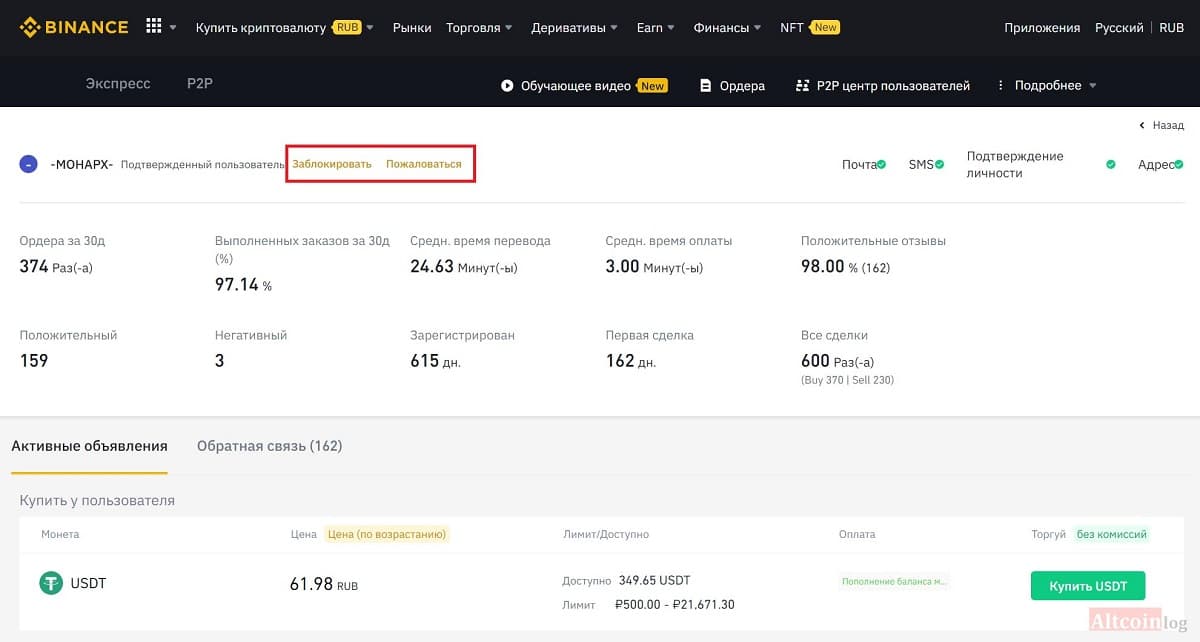Open the apps grid menu icon
The width and height of the screenshot is (1200, 642).
[x=154, y=27]
